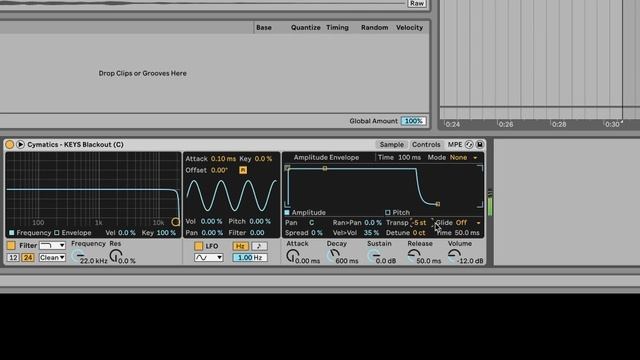
Task: Open the MPE tab
Action: click(x=455, y=144)
